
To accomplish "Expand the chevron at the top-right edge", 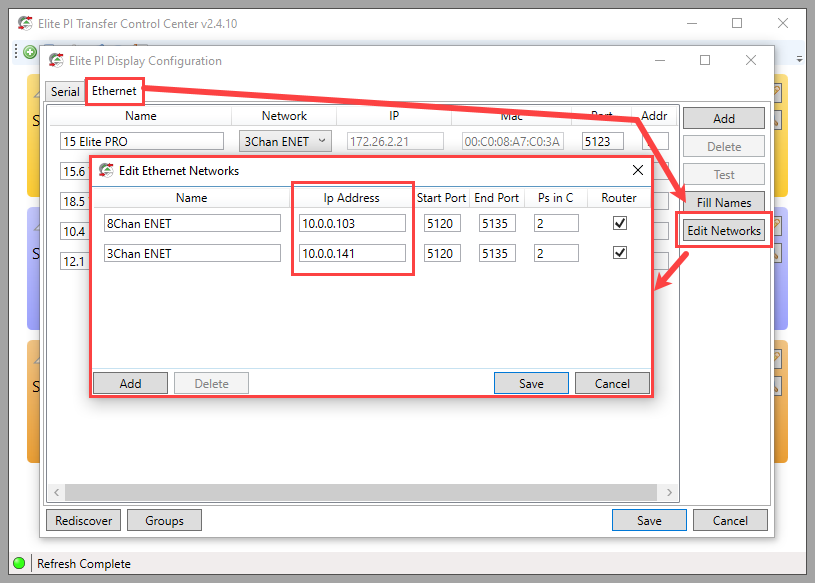I will pos(799,59).
